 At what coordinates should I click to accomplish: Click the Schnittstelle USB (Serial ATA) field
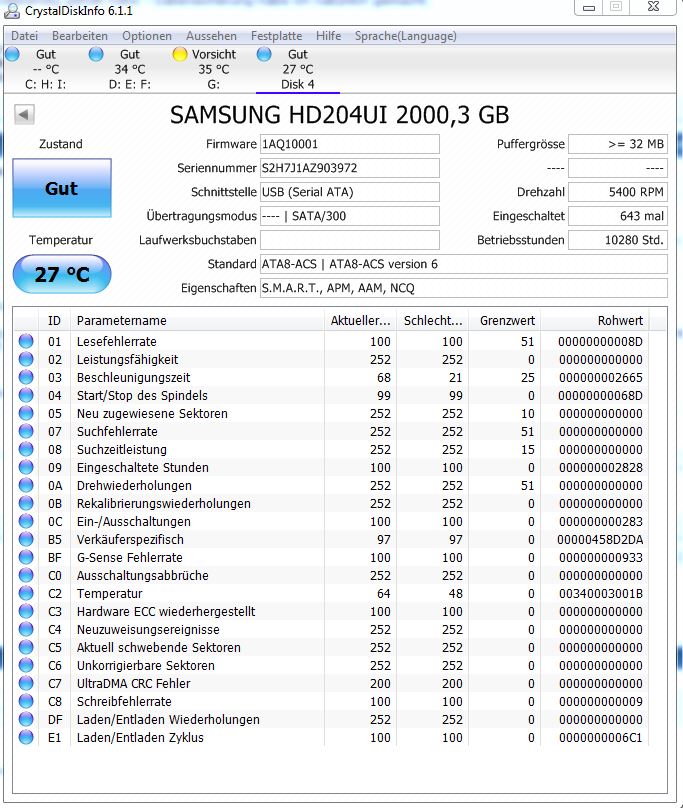(349, 192)
